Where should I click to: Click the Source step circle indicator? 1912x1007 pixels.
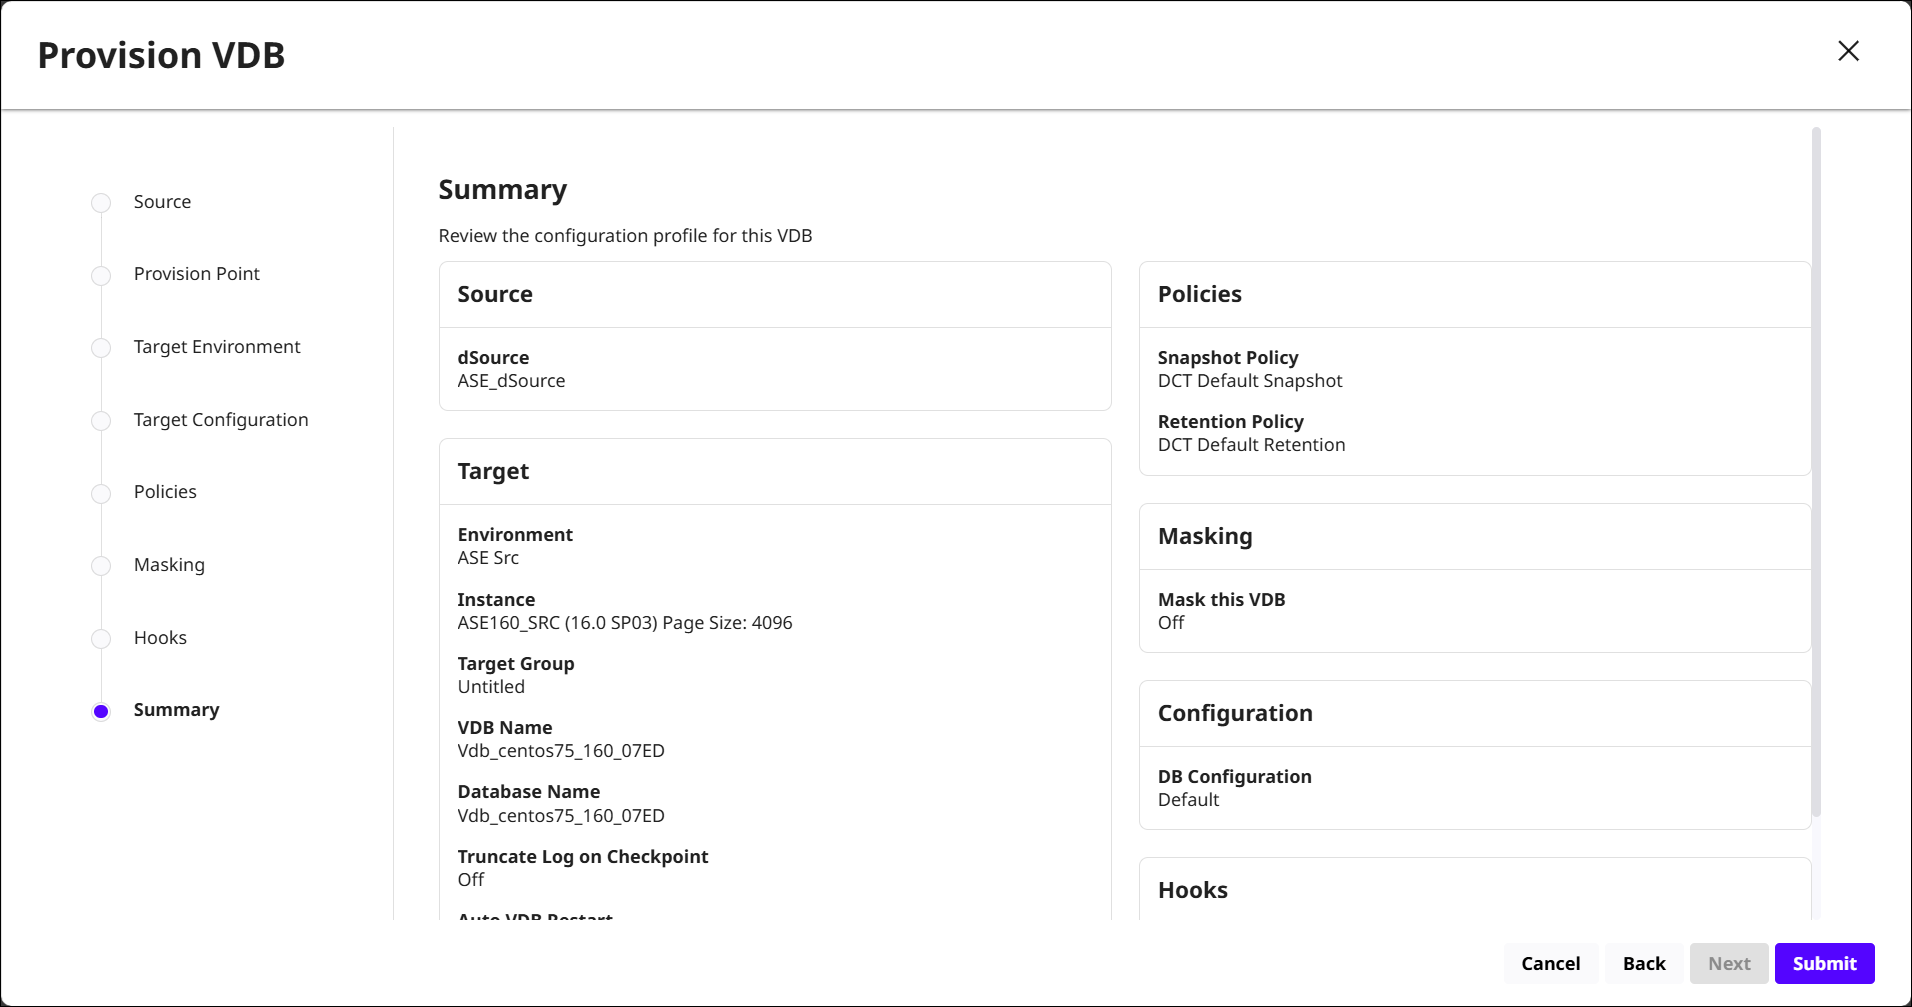101,203
